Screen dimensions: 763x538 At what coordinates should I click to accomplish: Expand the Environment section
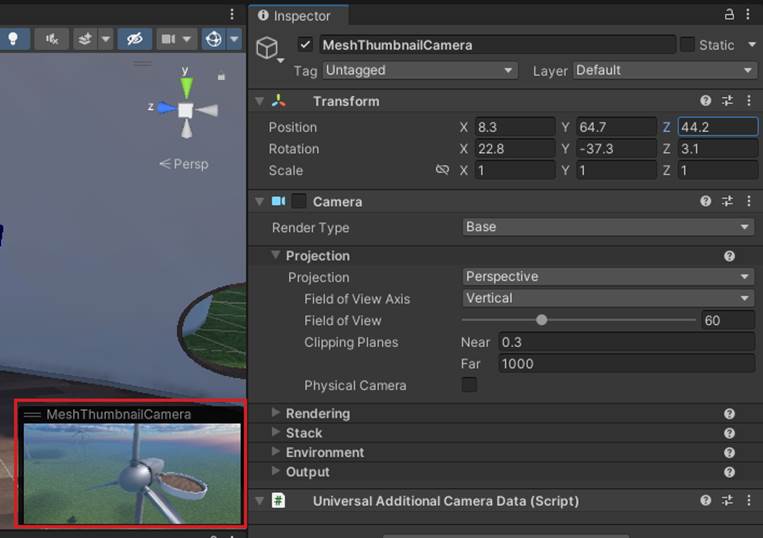tap(276, 452)
